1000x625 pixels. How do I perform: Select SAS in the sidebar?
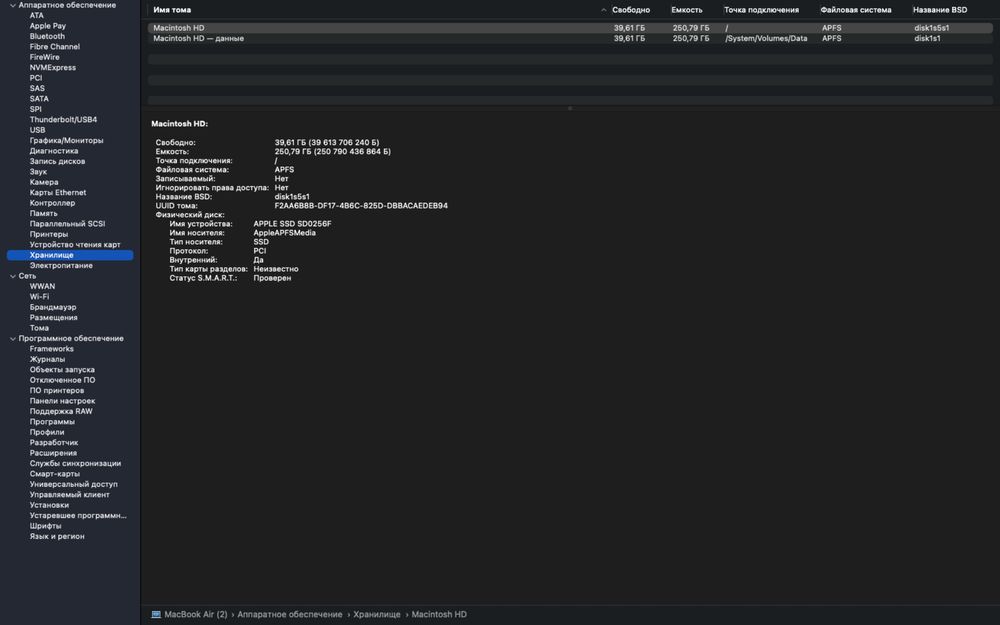pos(37,89)
